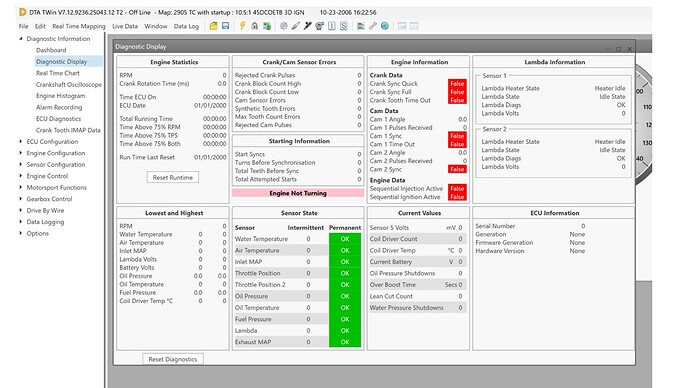Screen dimensions: 690x388
Task: Click the green OK cell for Water Temperature
Action: pos(345,239)
